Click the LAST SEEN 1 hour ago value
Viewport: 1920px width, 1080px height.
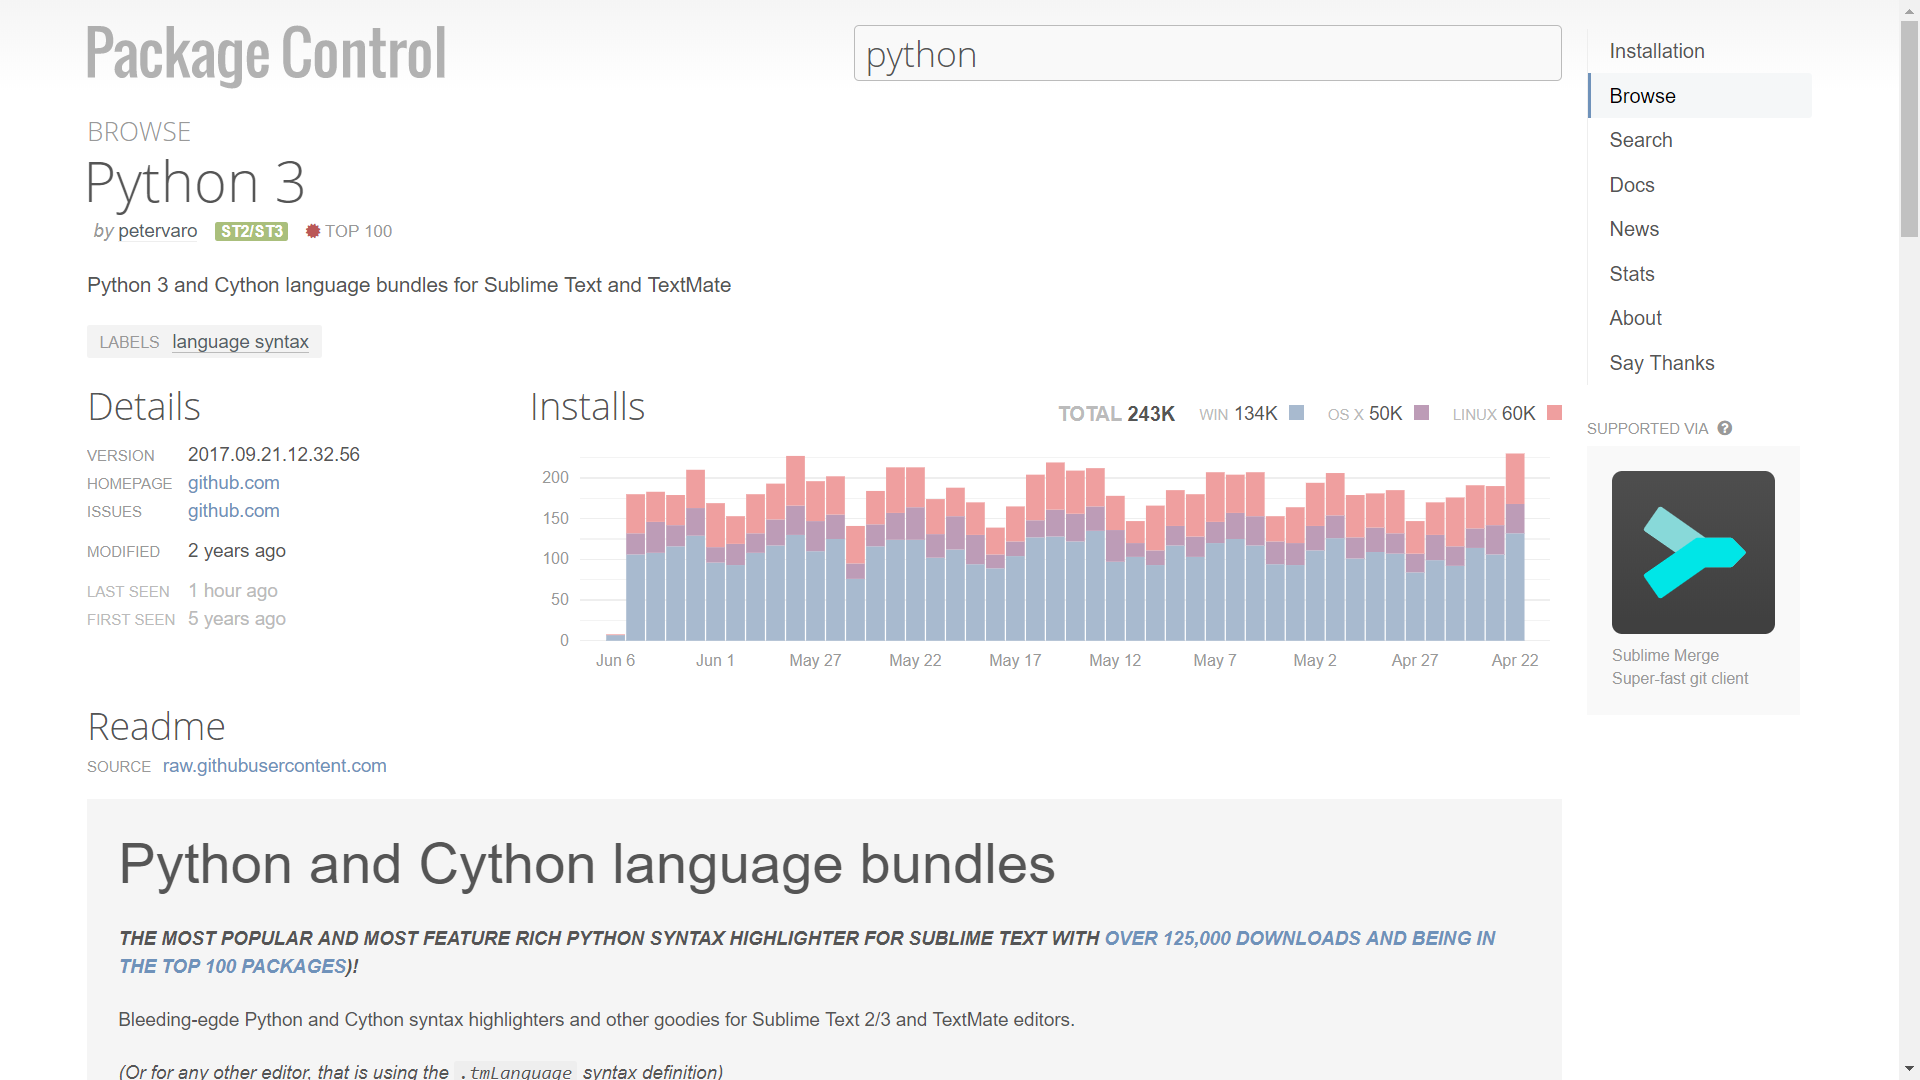click(x=232, y=591)
